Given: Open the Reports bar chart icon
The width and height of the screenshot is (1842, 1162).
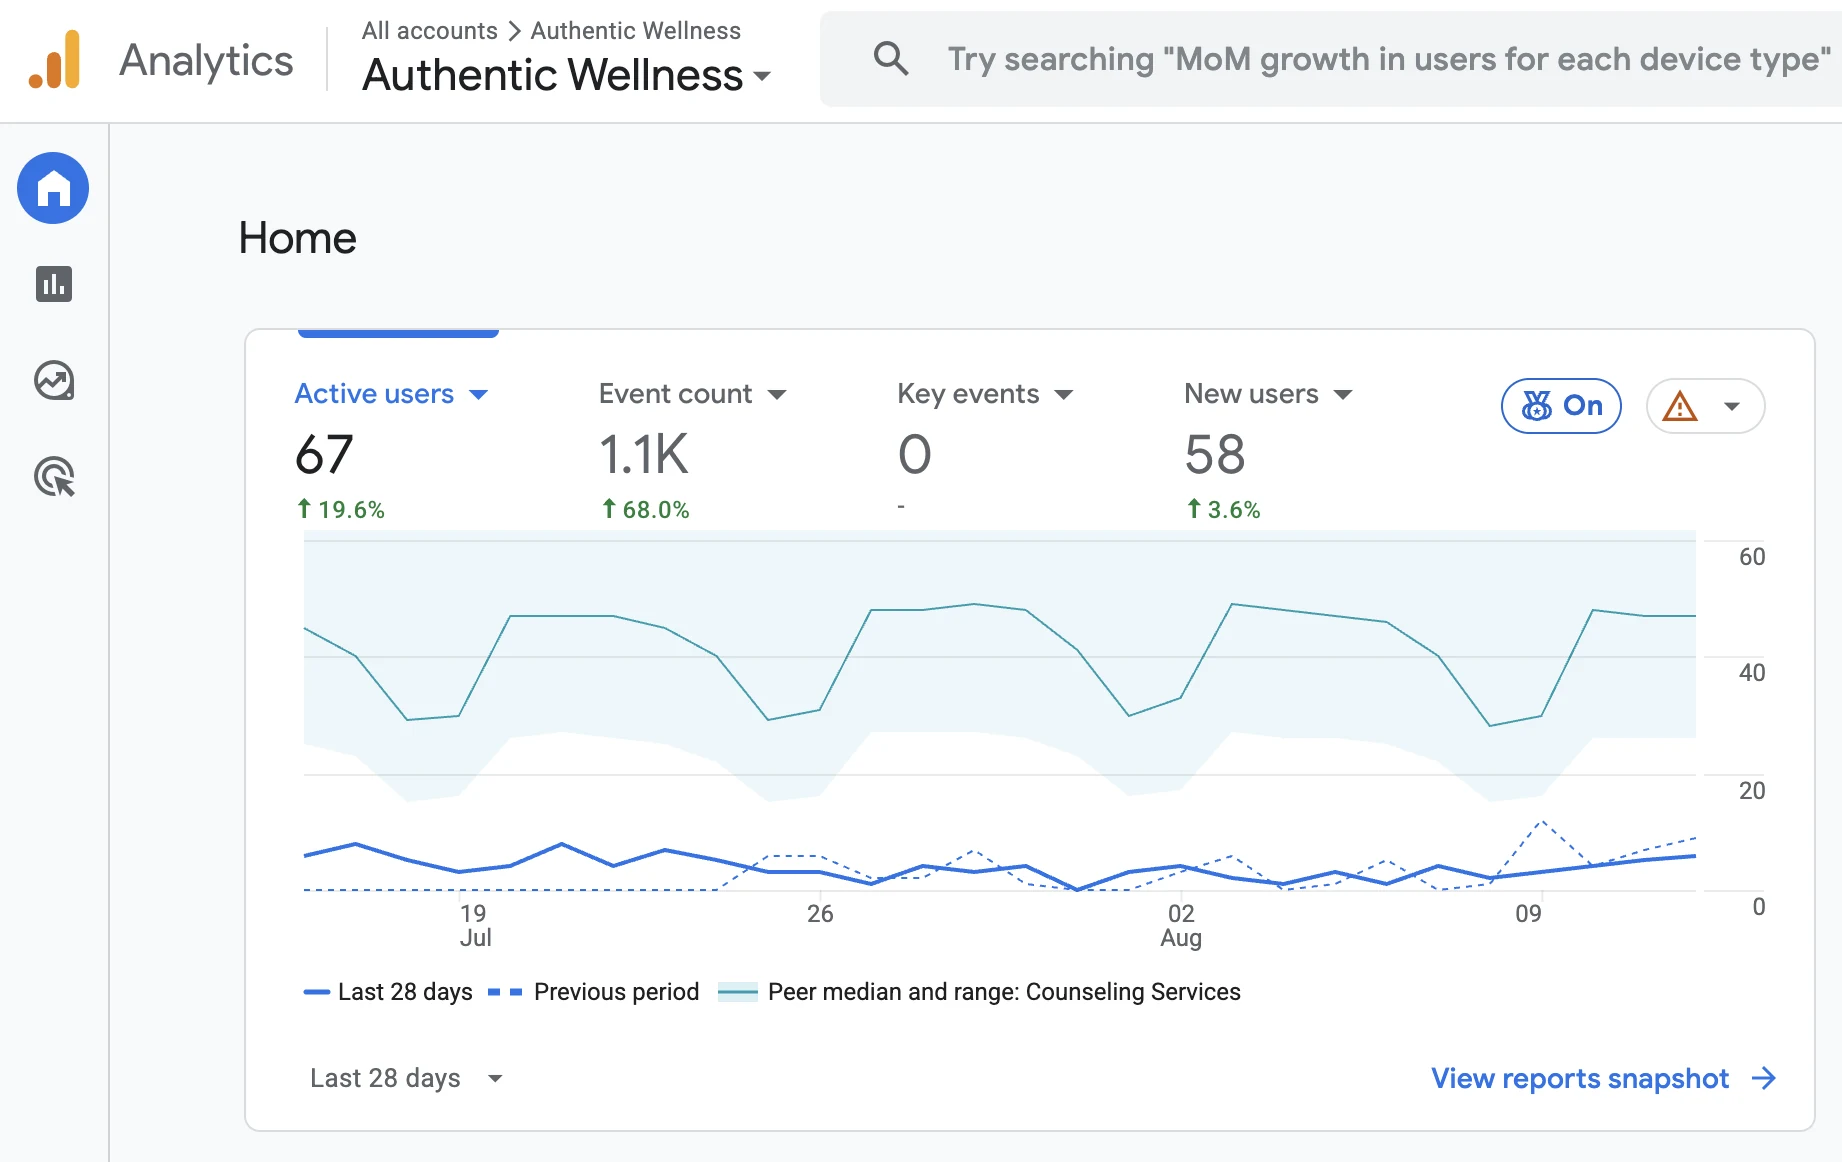Looking at the screenshot, I should [x=54, y=284].
